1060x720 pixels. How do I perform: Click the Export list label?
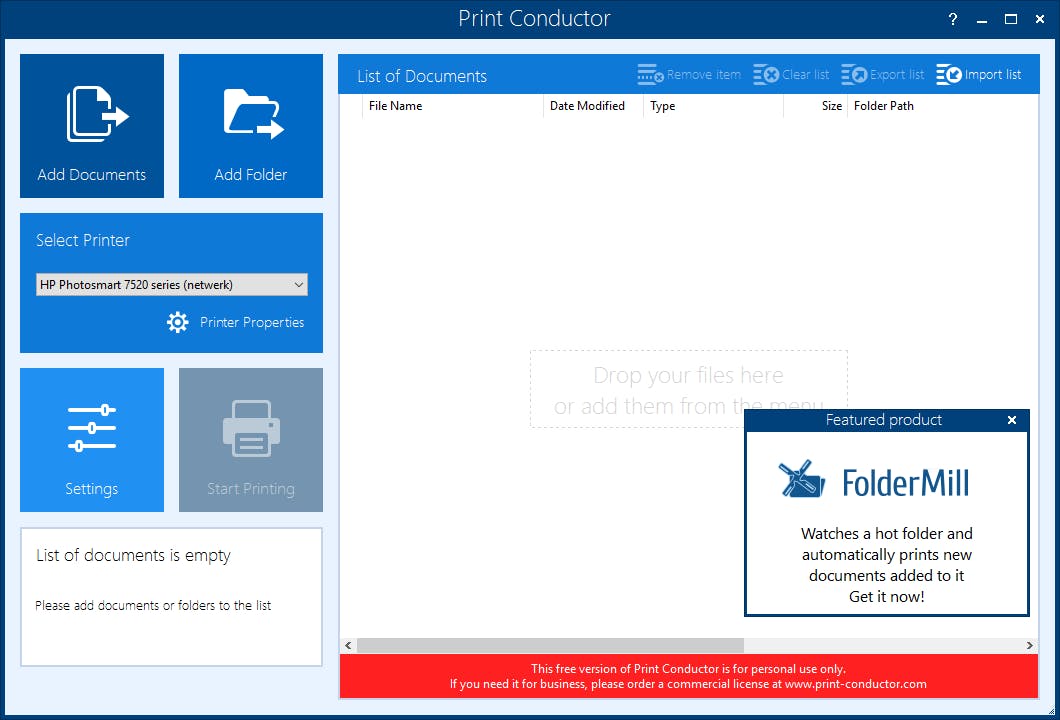pyautogui.click(x=896, y=74)
